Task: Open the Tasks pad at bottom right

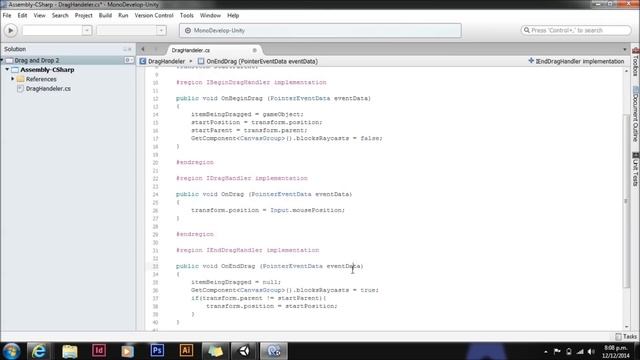Action: (x=626, y=337)
